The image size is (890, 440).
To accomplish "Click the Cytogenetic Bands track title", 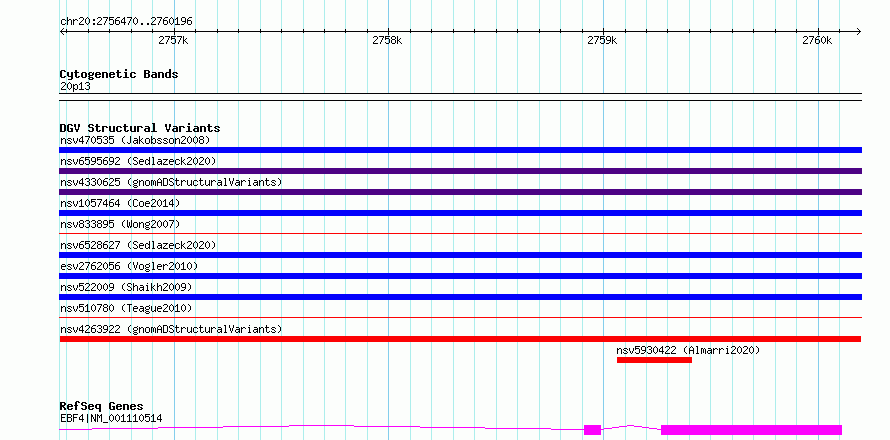I will [119, 74].
